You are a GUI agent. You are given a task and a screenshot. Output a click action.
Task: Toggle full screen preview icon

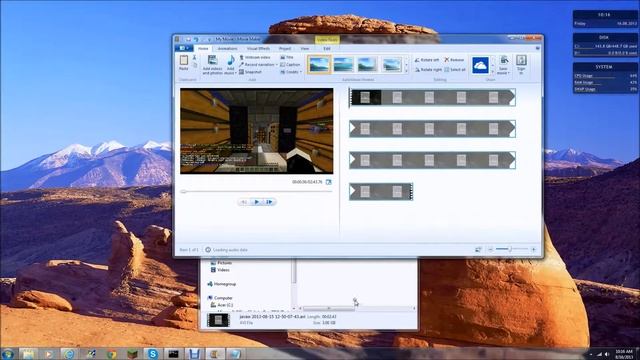click(x=329, y=182)
